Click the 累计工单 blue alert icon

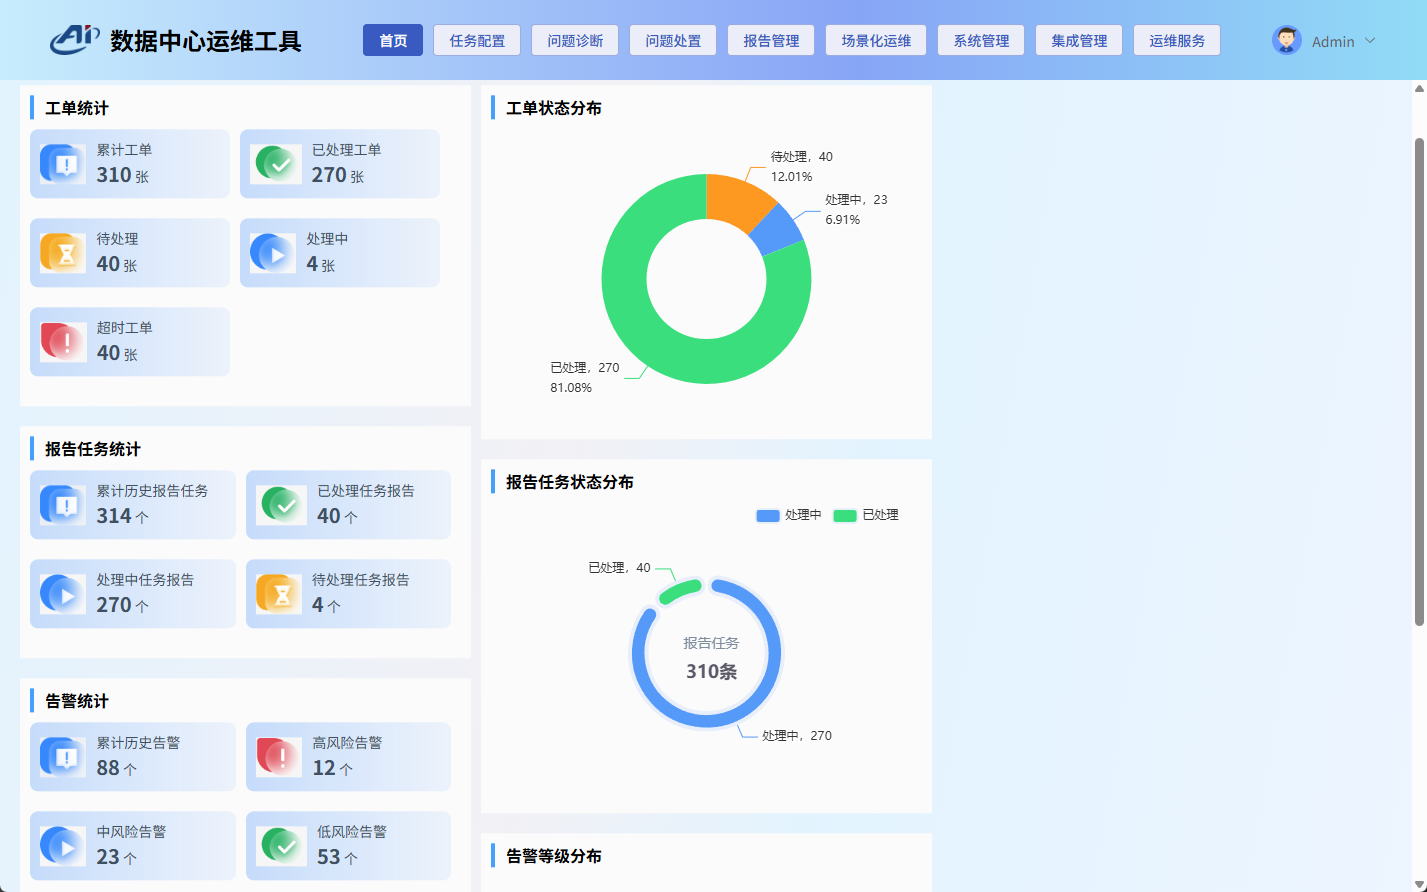(63, 163)
